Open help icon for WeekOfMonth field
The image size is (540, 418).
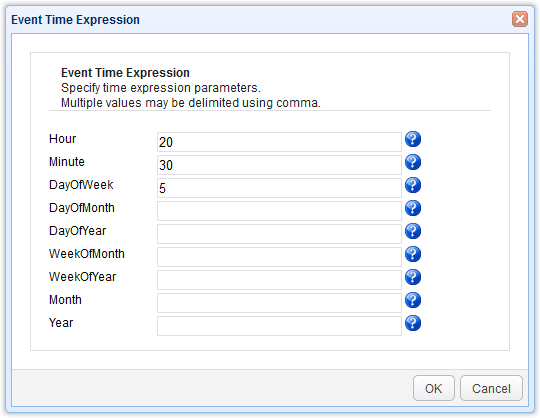[413, 254]
